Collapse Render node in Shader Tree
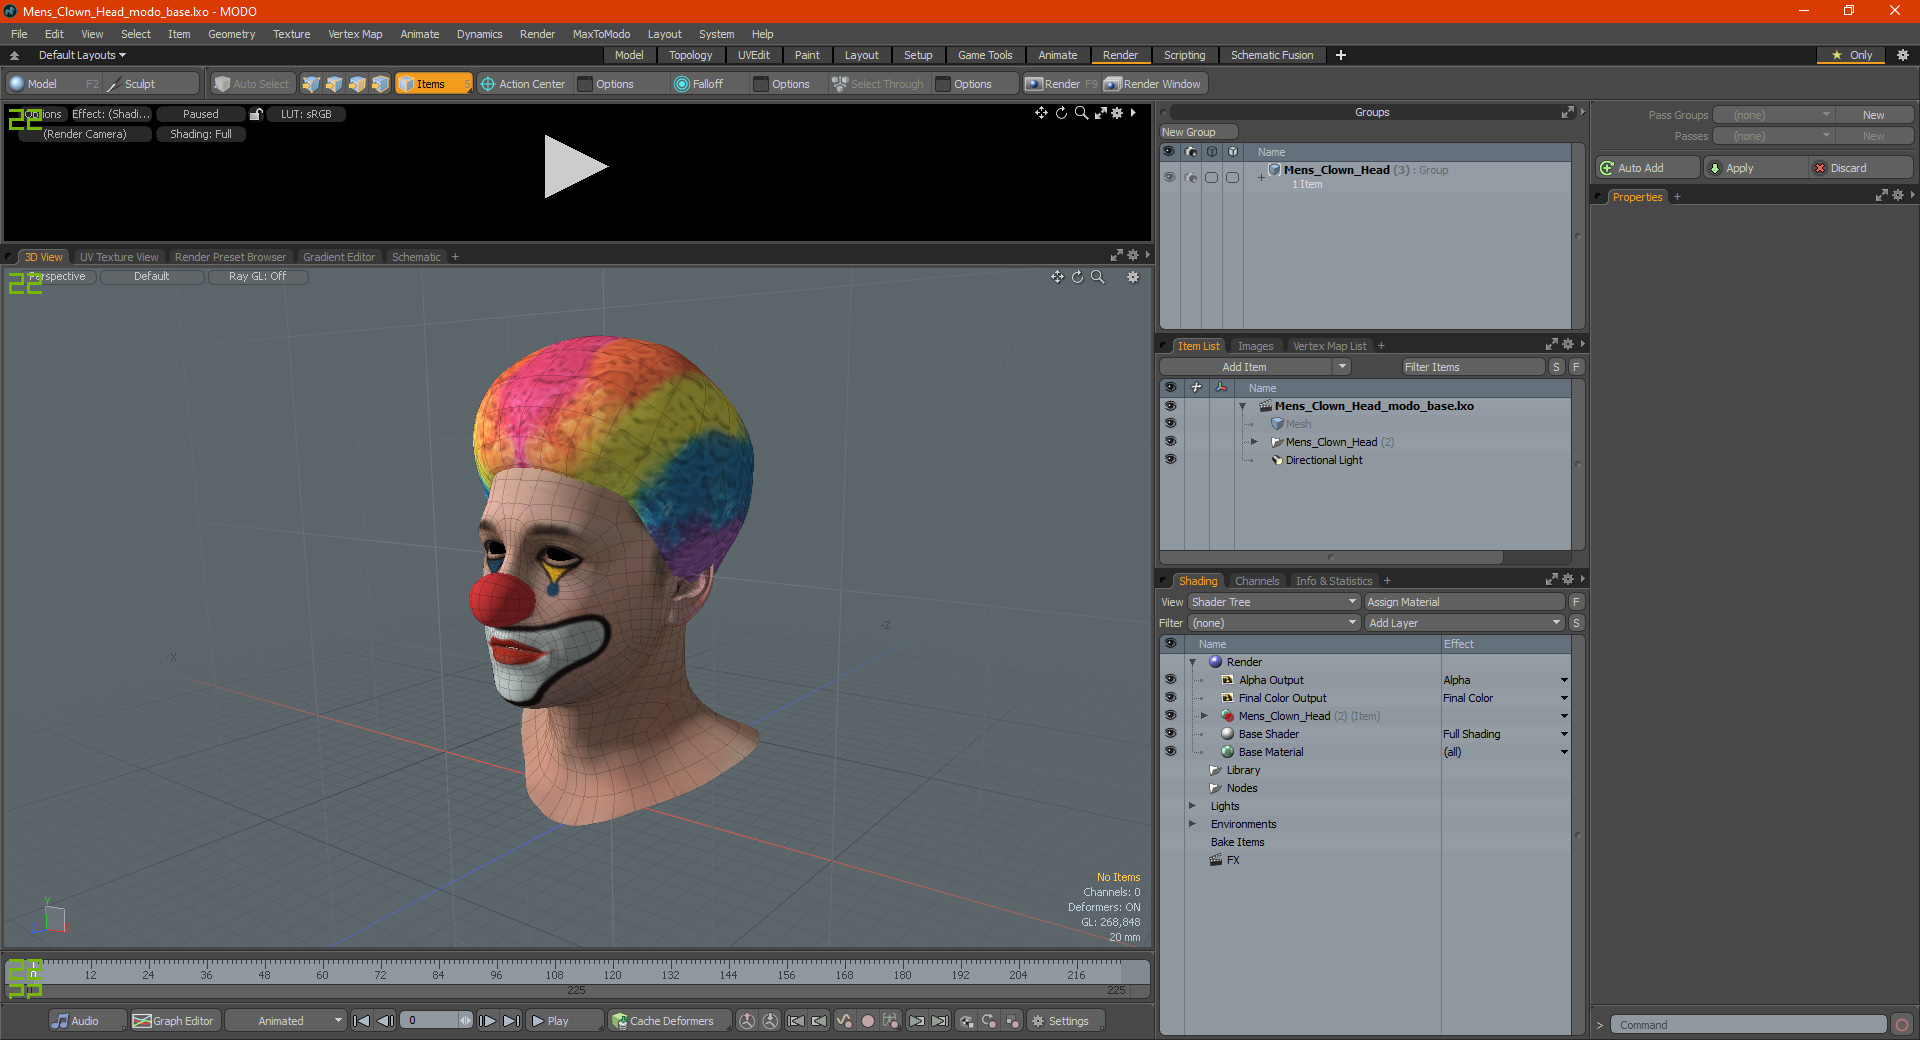This screenshot has width=1920, height=1040. (1193, 662)
